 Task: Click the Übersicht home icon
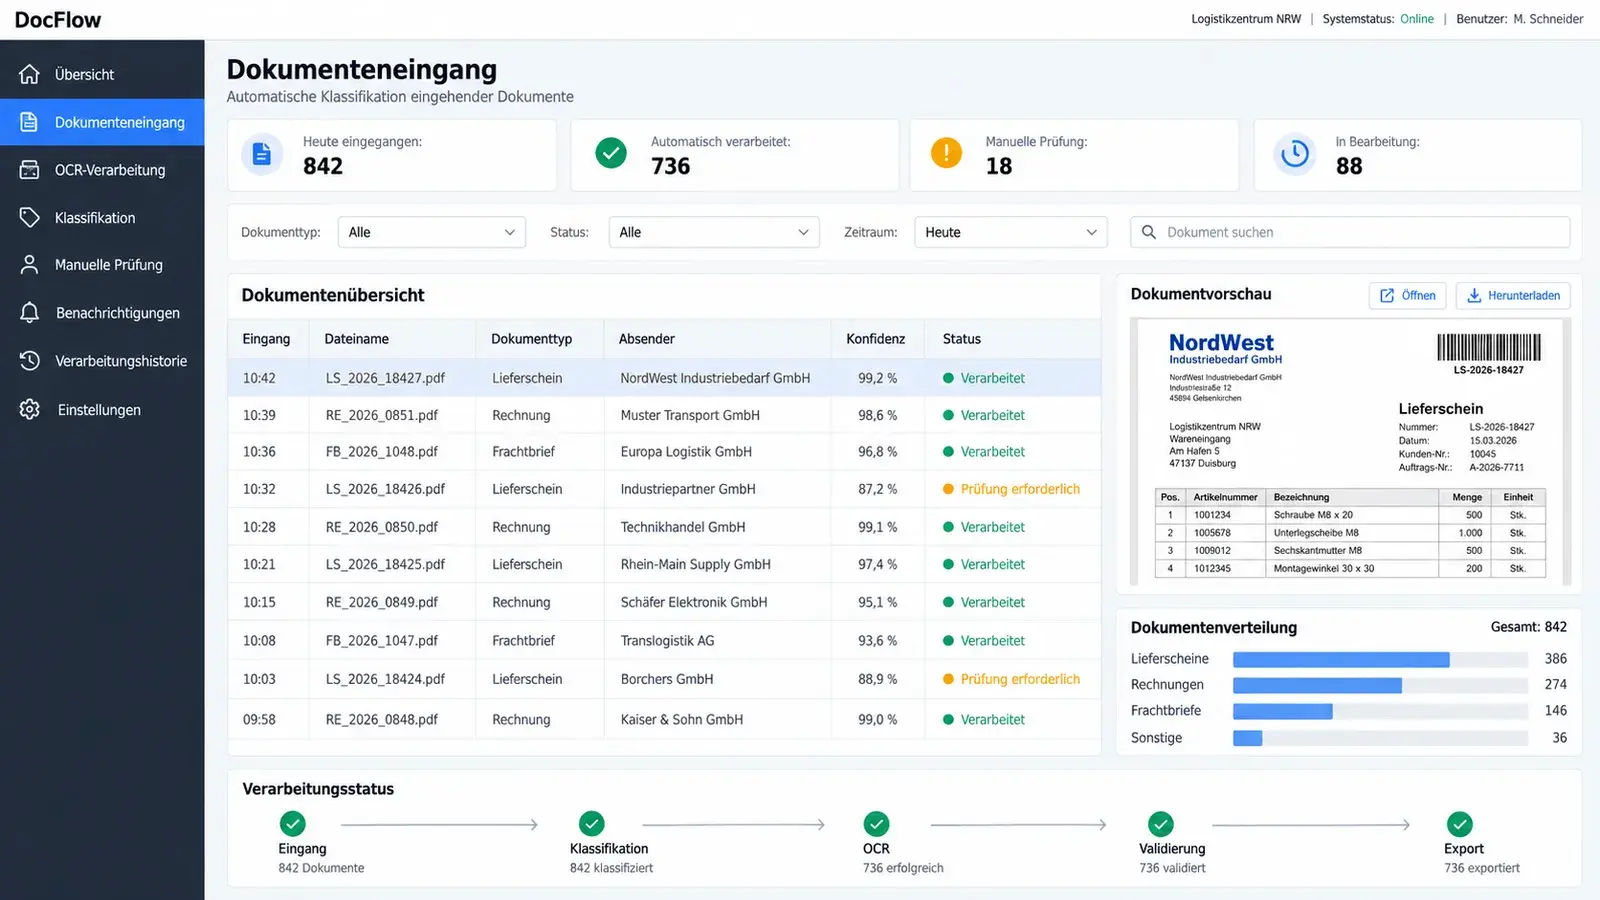[29, 74]
